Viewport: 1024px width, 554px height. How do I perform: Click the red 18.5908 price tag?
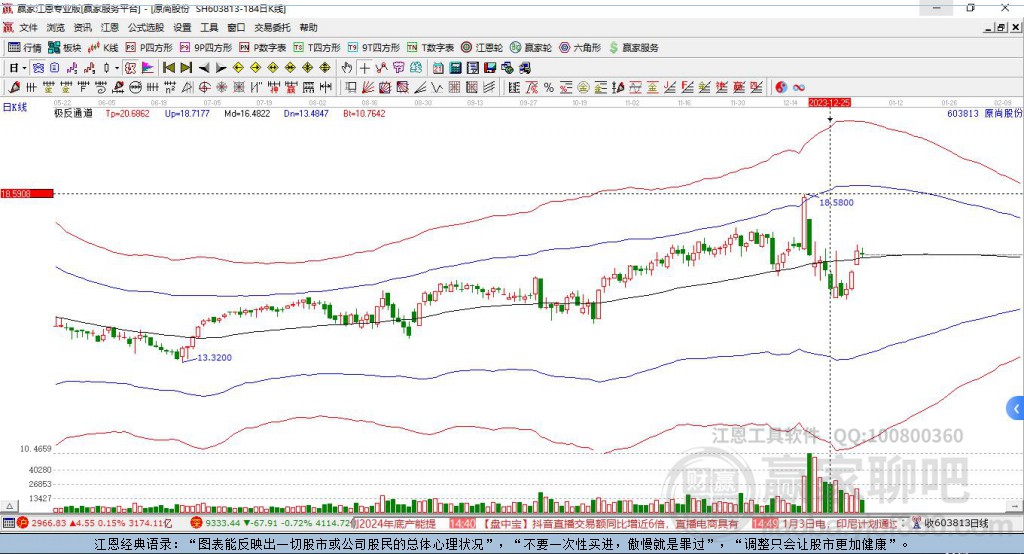(27, 193)
